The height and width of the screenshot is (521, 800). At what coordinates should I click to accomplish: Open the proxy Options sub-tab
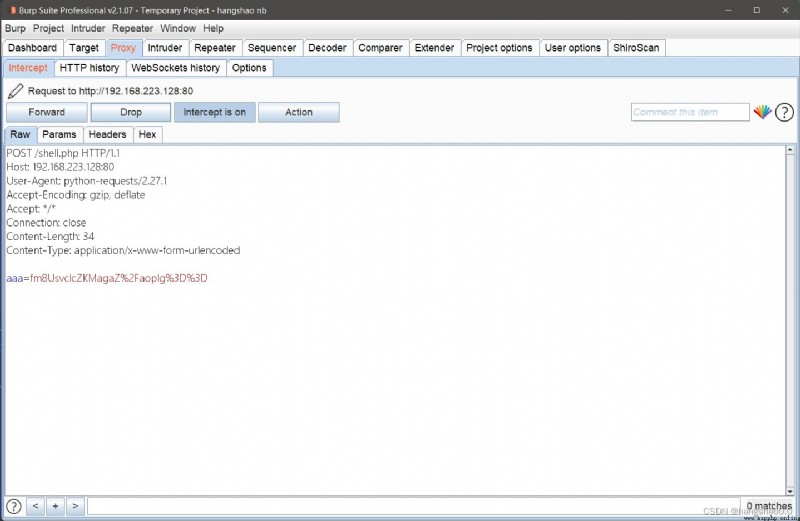pyautogui.click(x=249, y=68)
